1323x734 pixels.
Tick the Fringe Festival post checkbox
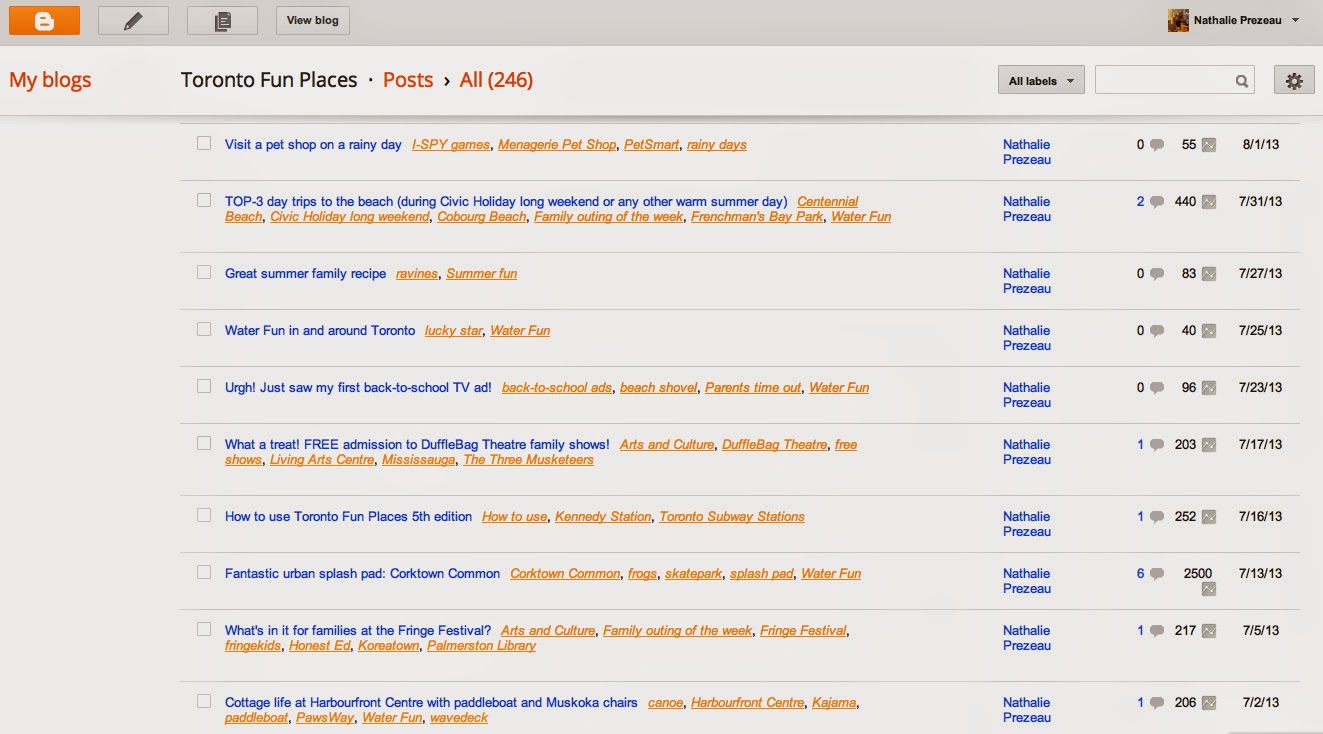(x=204, y=629)
